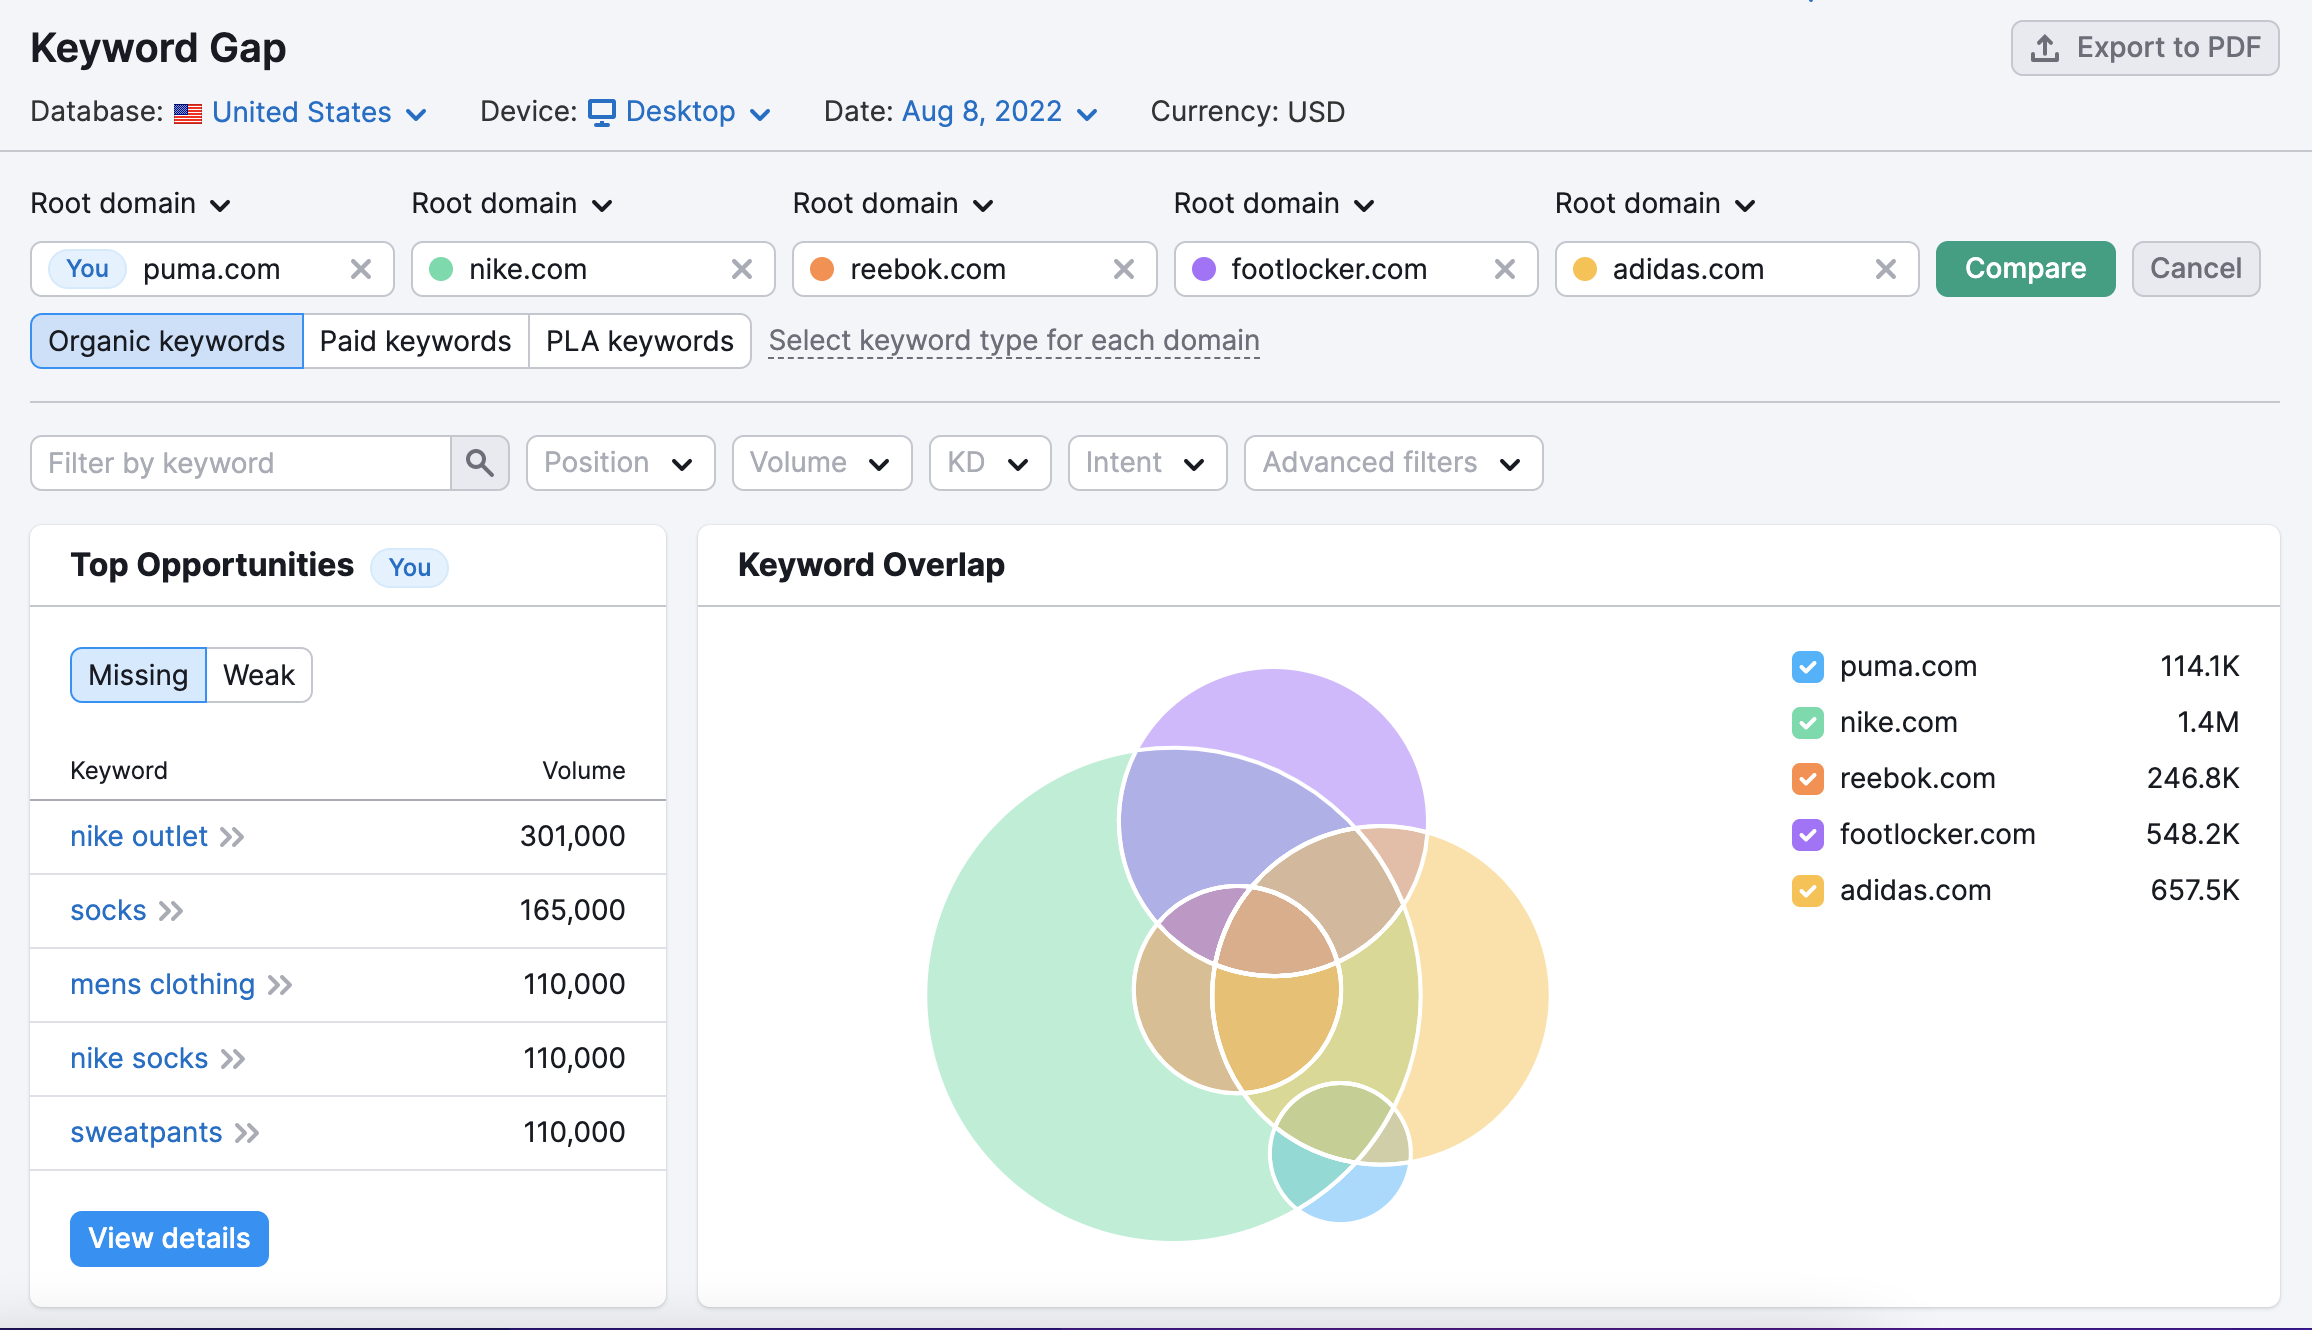Open the Position filter dropdown

(x=620, y=463)
